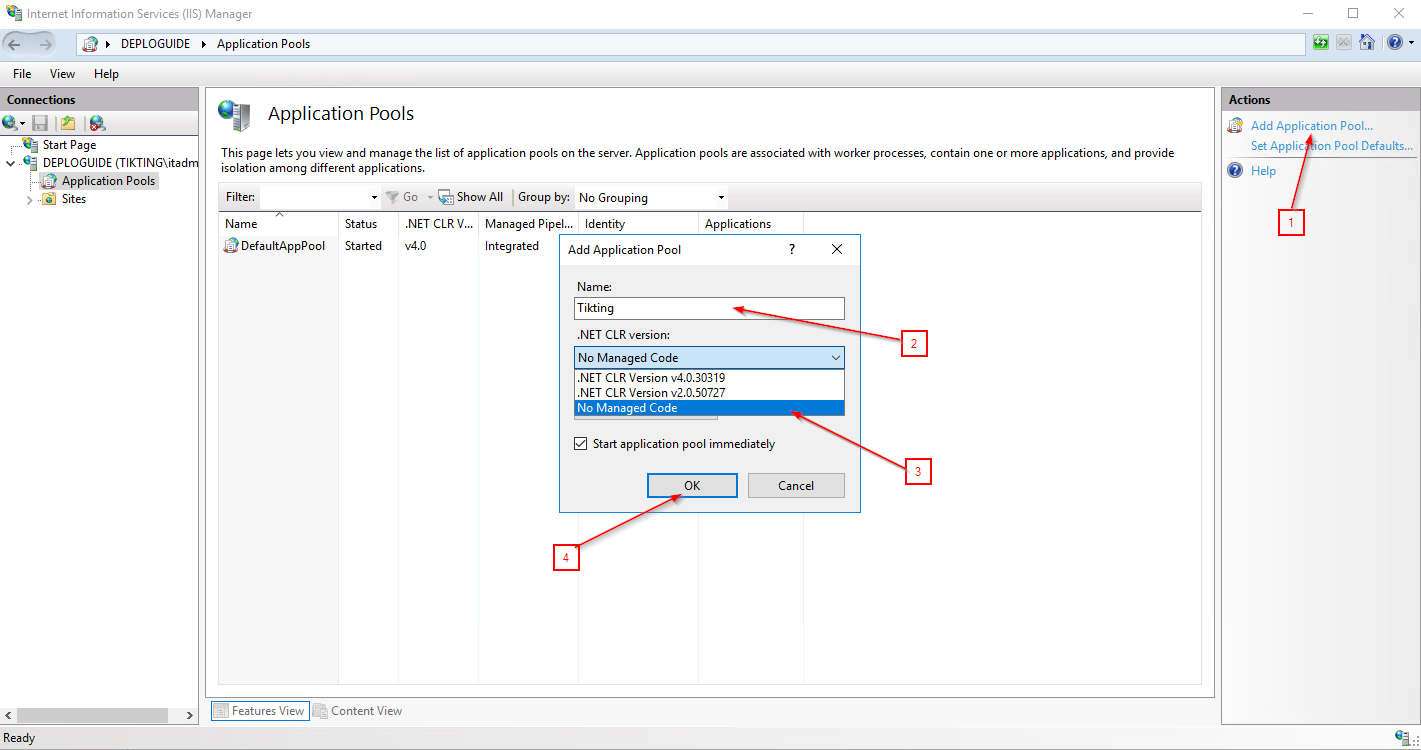
Task: Click the blue Help question mark icon in the top toolbar
Action: pyautogui.click(x=1395, y=43)
